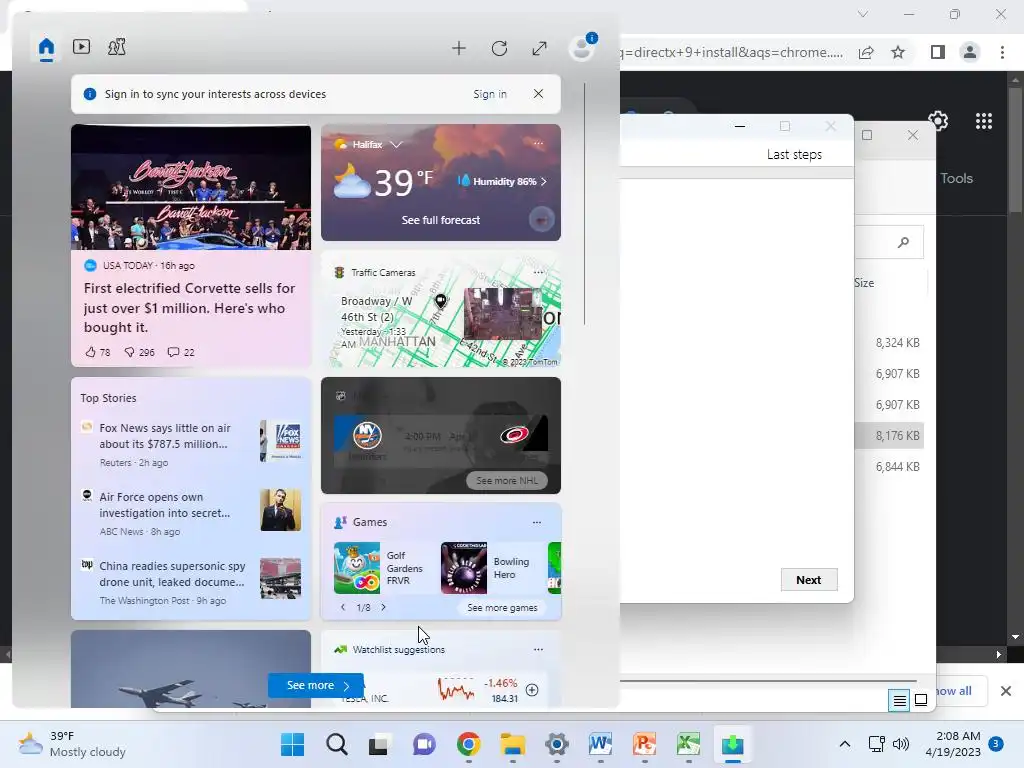Open the taskbar volume control
Viewport: 1024px width, 768px height.
coord(901,744)
